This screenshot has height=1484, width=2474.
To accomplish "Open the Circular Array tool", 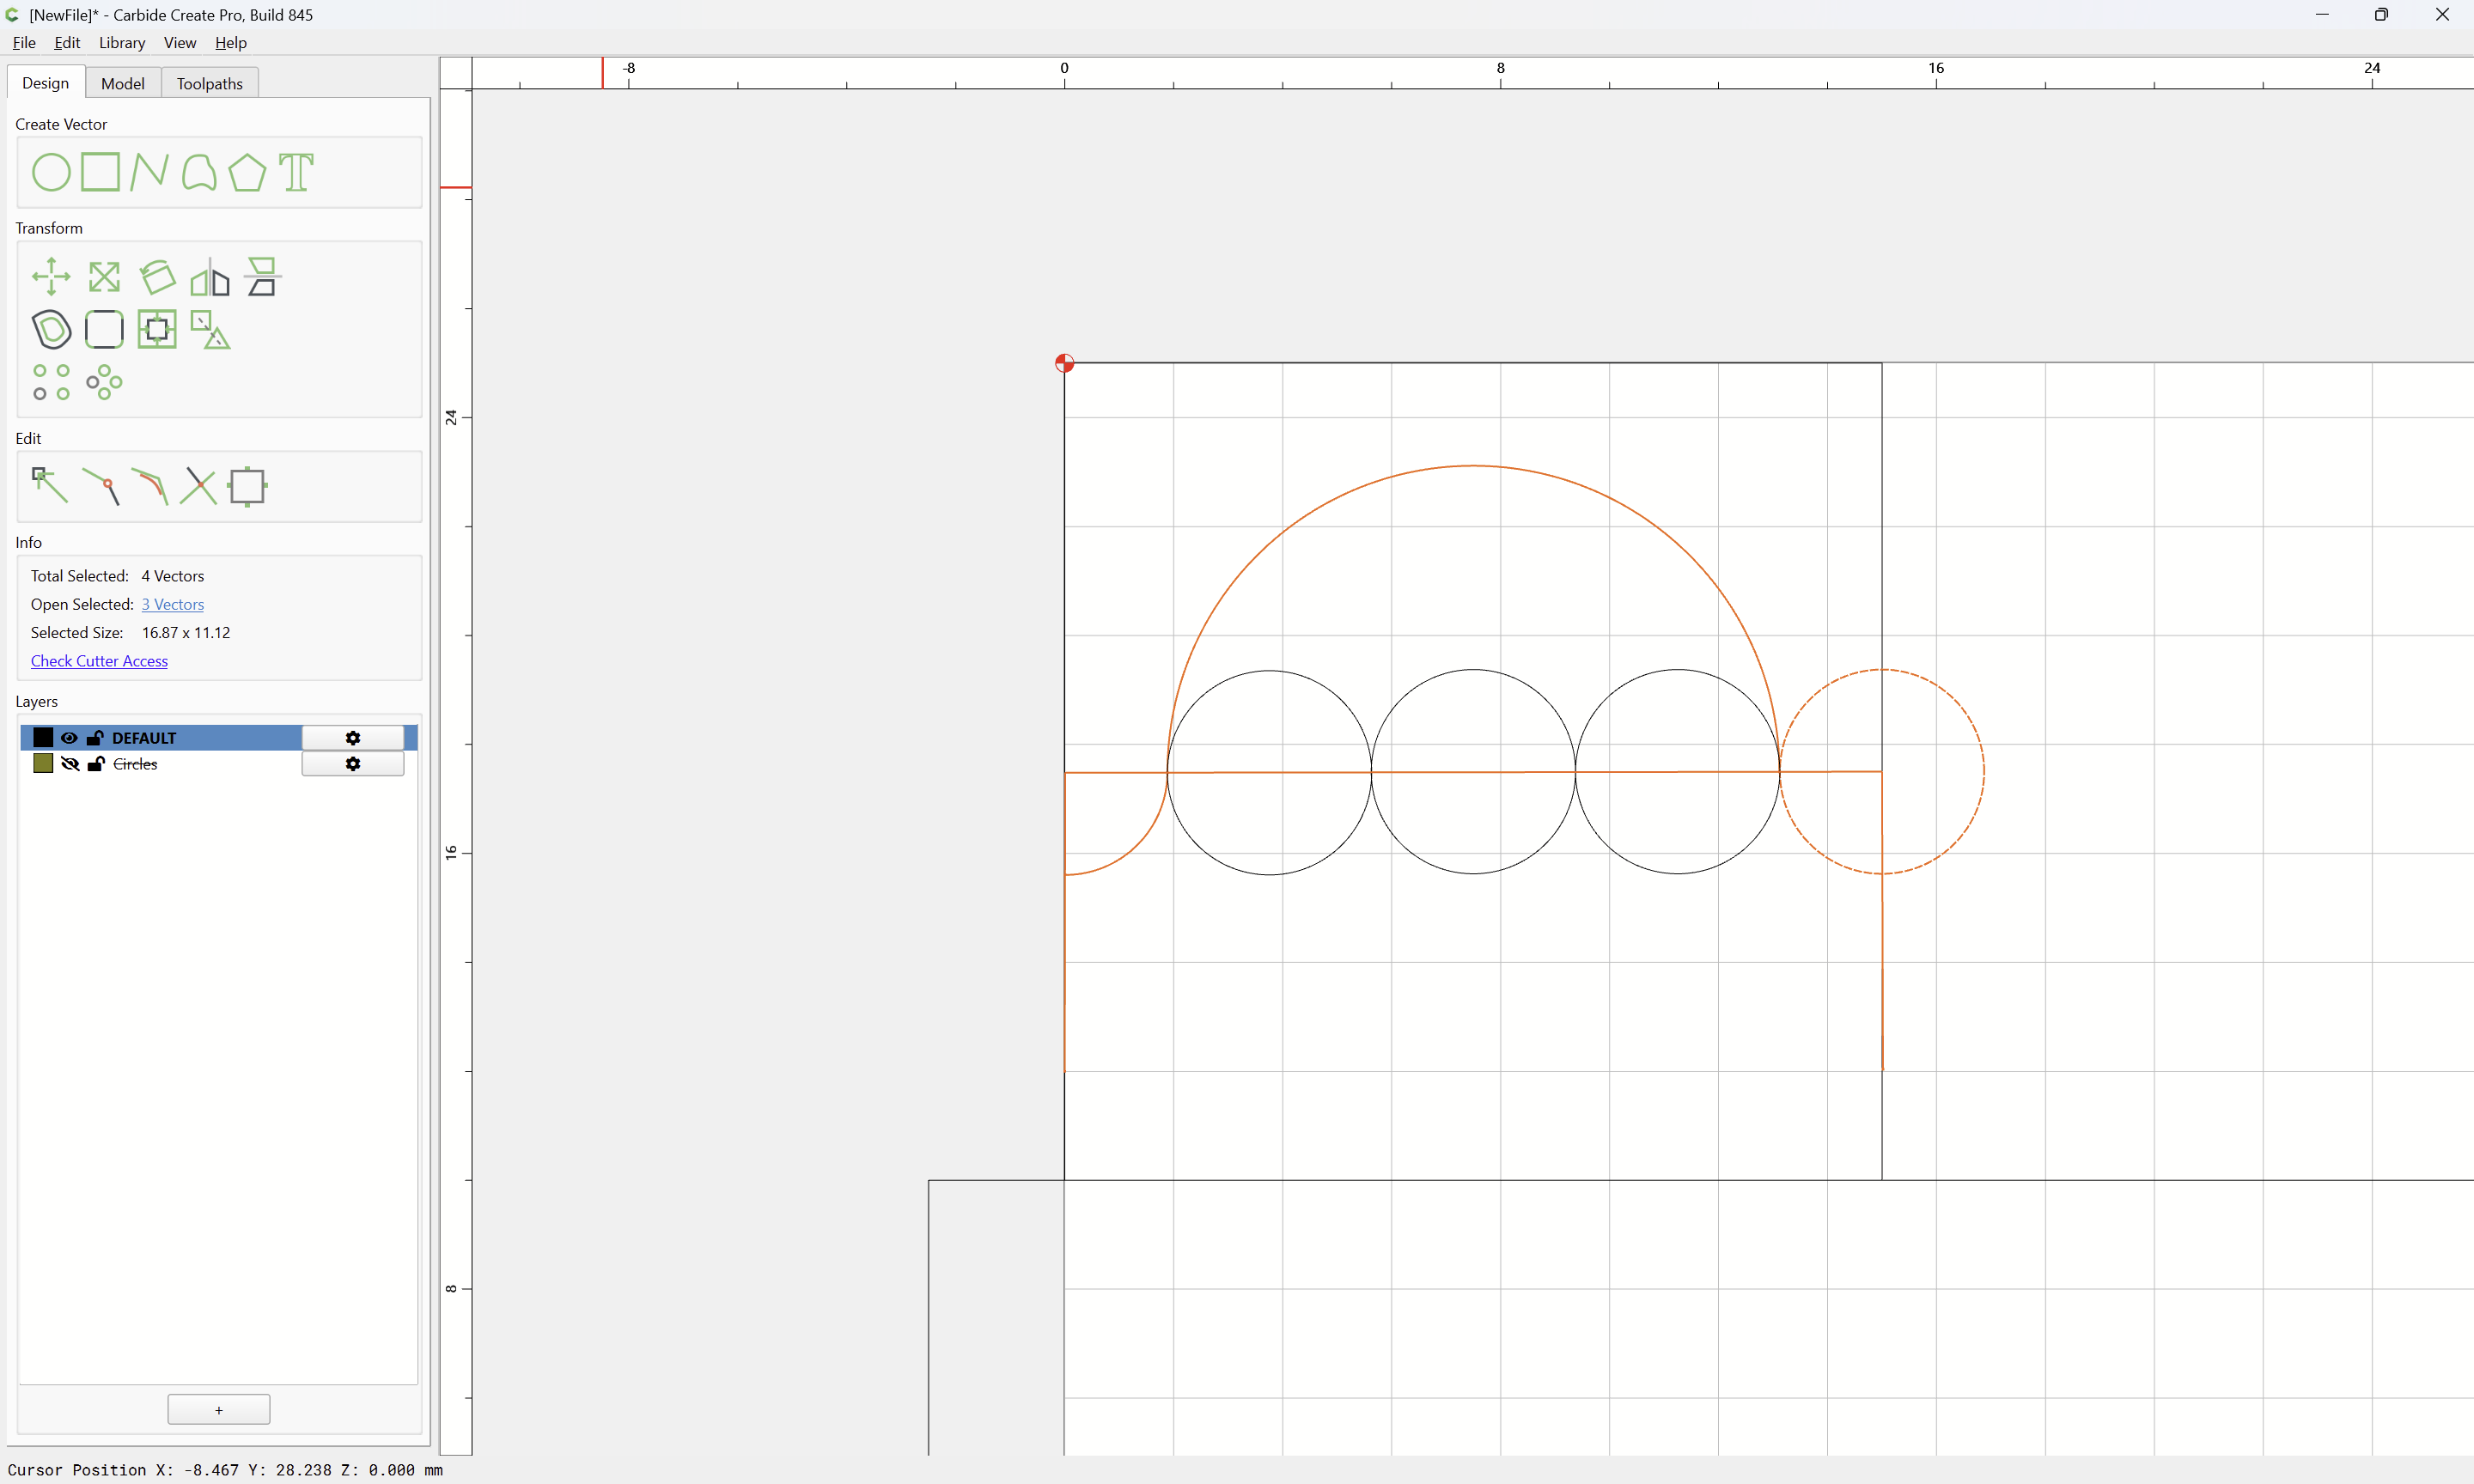I will (104, 382).
